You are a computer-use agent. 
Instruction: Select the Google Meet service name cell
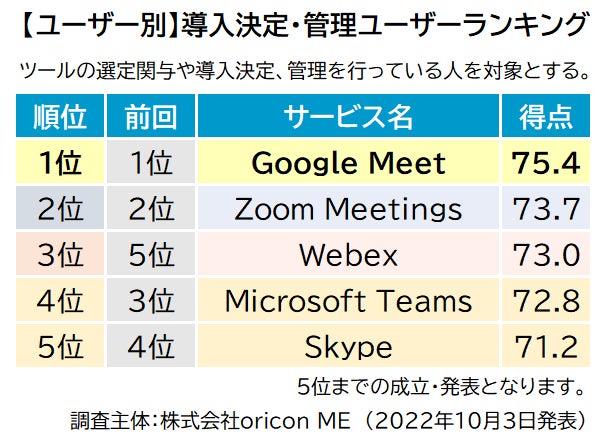coord(348,162)
